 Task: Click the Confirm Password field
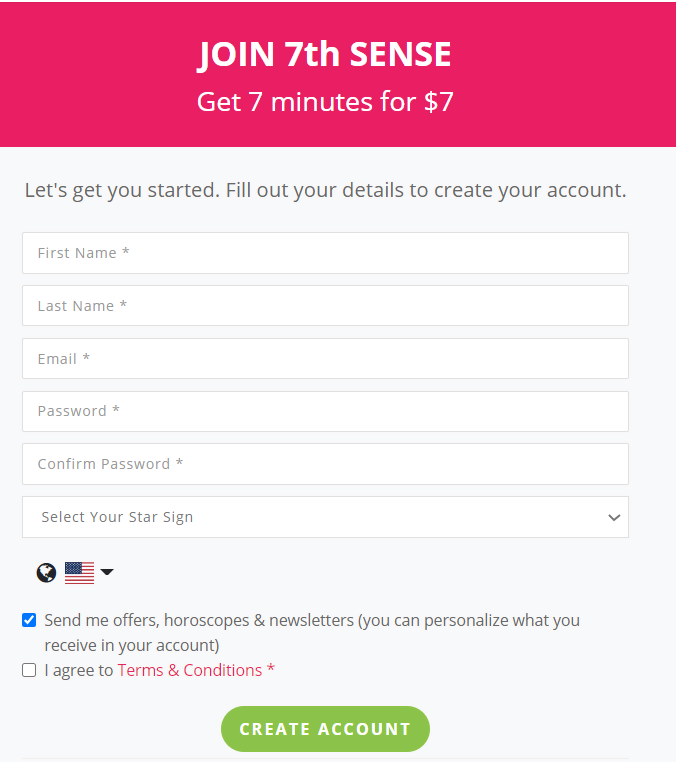[x=325, y=464]
